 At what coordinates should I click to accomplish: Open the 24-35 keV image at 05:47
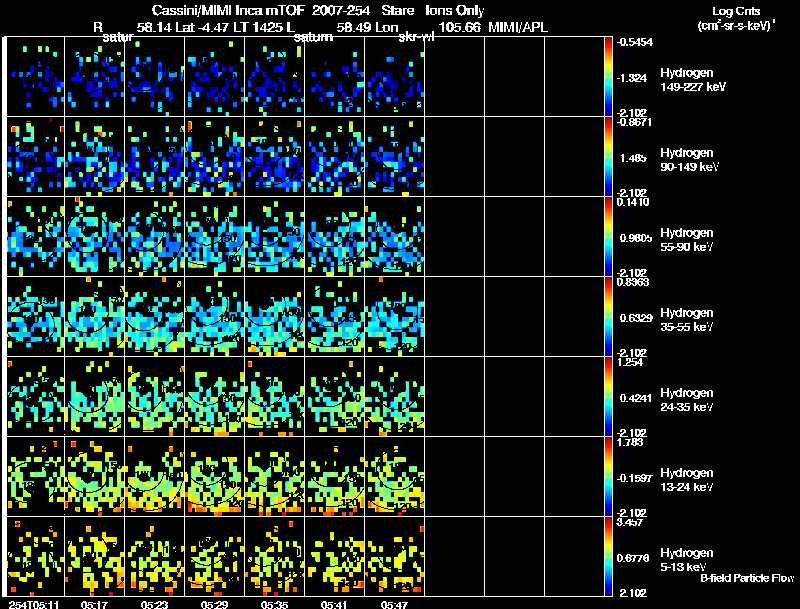click(394, 396)
